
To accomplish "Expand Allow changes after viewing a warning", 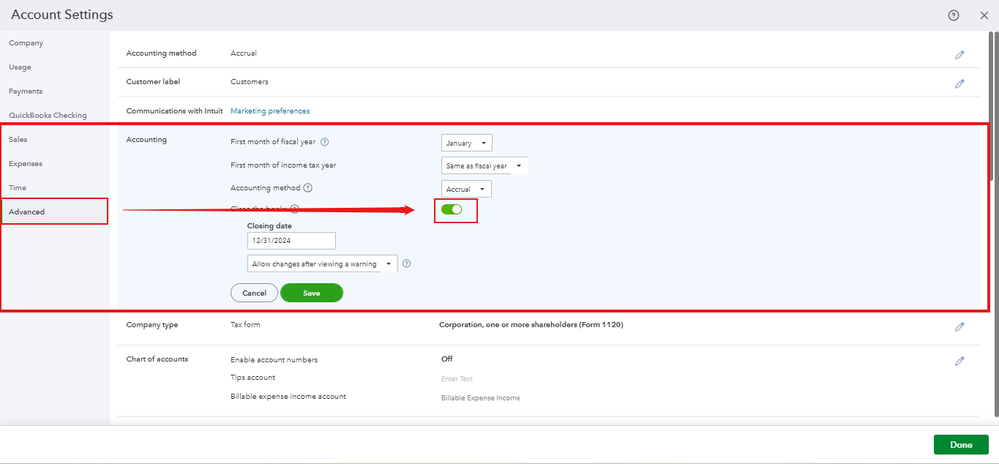I will point(322,264).
